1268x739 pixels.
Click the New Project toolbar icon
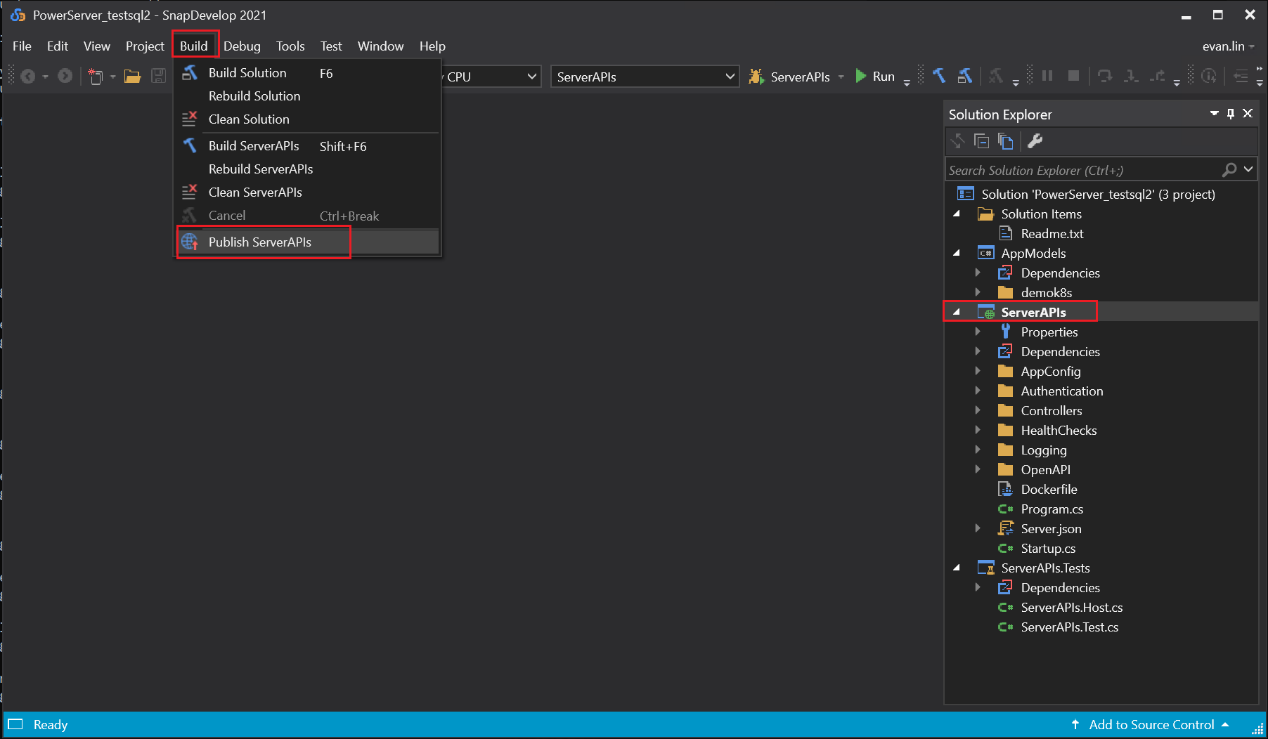pos(96,76)
